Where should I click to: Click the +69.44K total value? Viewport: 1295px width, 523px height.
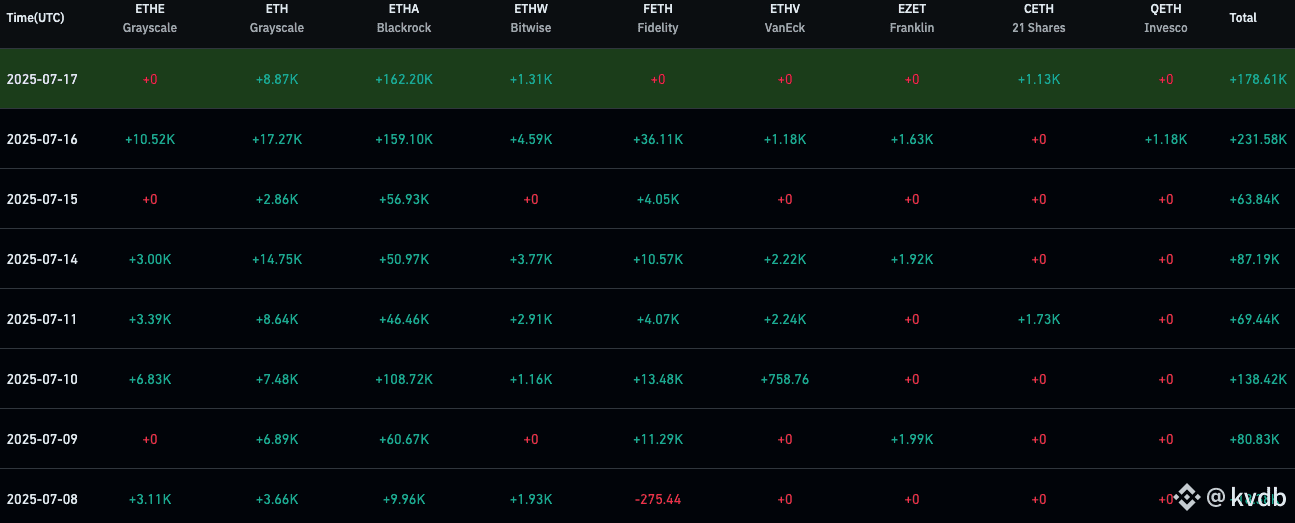pos(1255,319)
